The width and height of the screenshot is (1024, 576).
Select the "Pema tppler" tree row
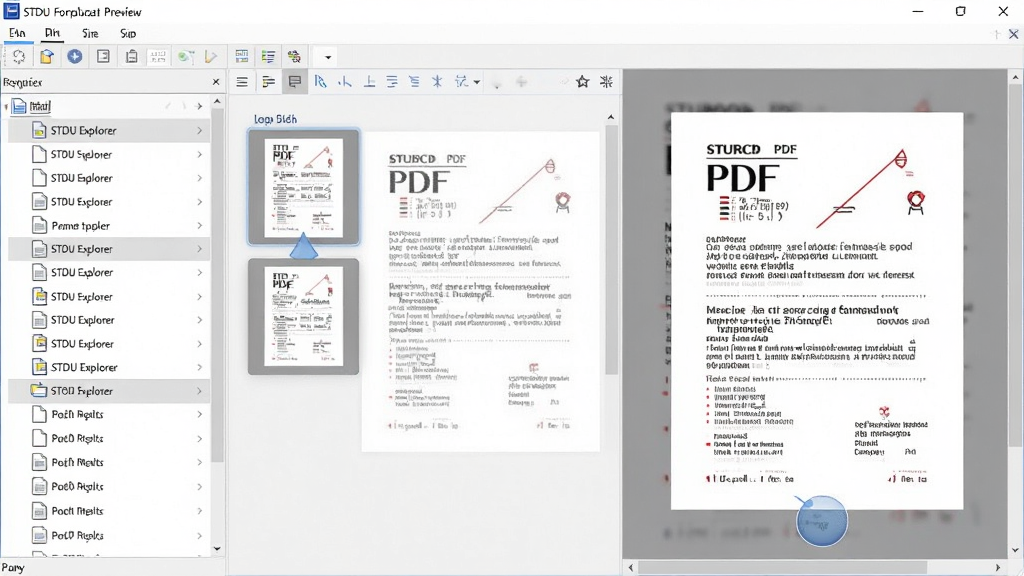pyautogui.click(x=109, y=225)
